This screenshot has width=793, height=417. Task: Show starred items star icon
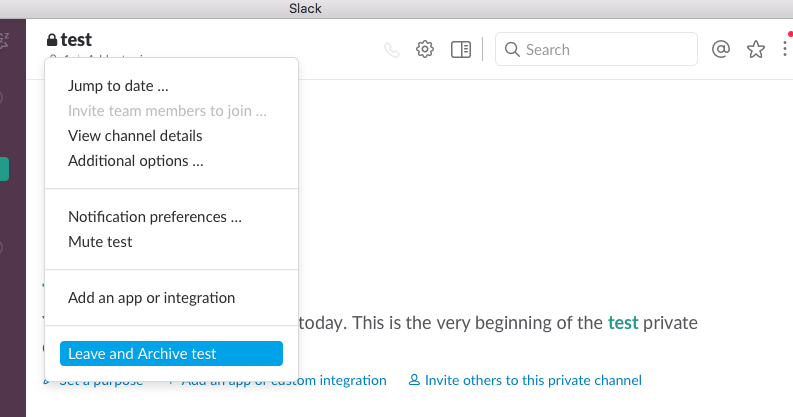click(756, 49)
